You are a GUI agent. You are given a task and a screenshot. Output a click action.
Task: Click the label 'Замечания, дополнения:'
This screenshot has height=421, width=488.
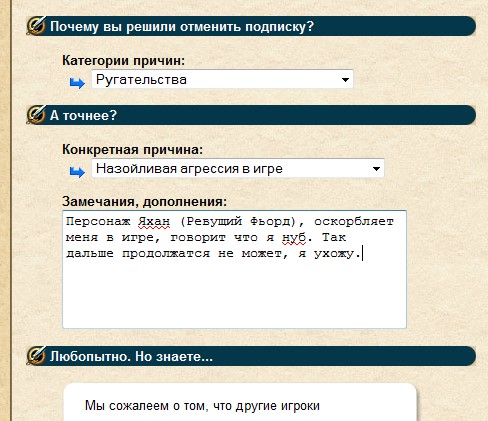[144, 201]
